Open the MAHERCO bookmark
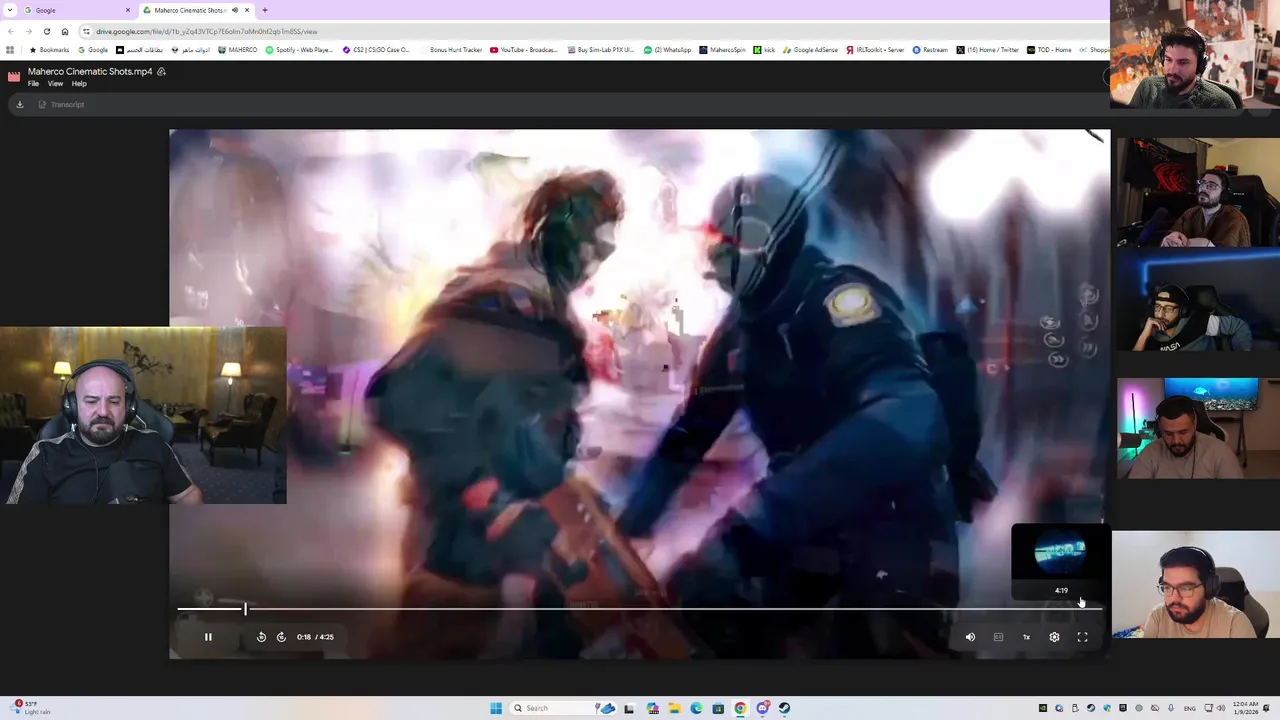Screen dimensions: 1280x720 pyautogui.click(x=237, y=50)
